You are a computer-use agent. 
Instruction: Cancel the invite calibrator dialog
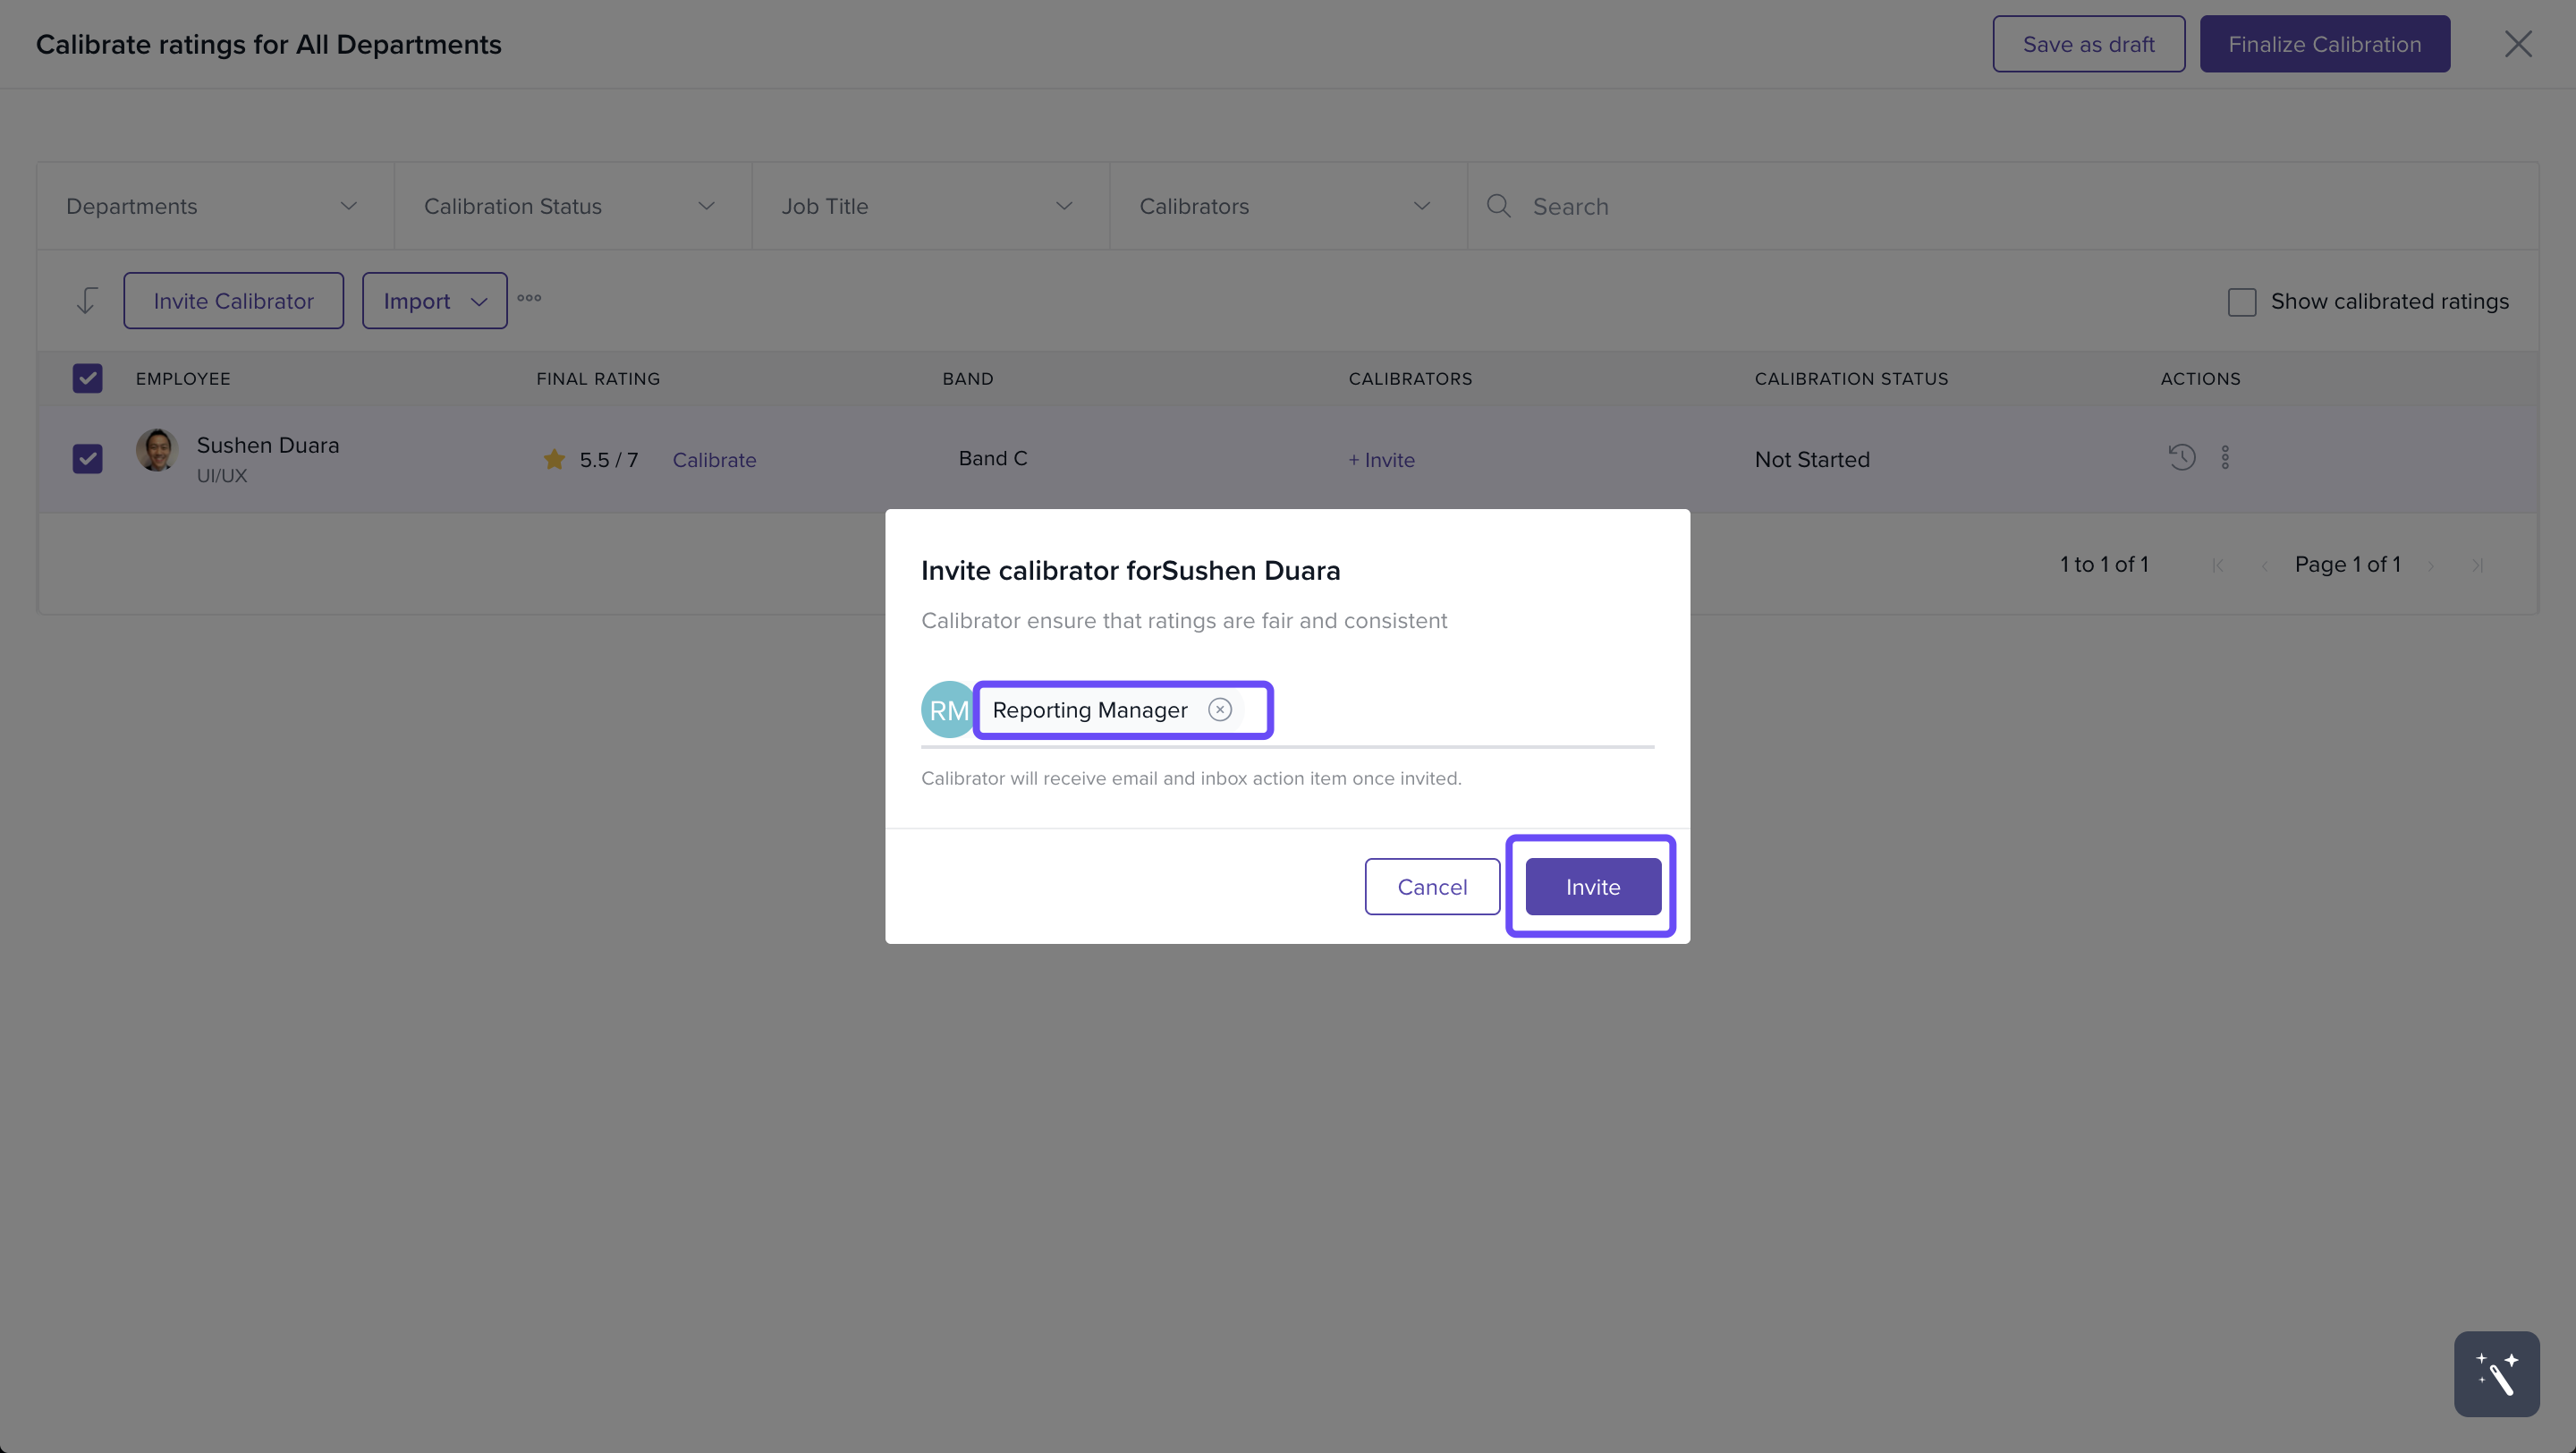coord(1432,887)
